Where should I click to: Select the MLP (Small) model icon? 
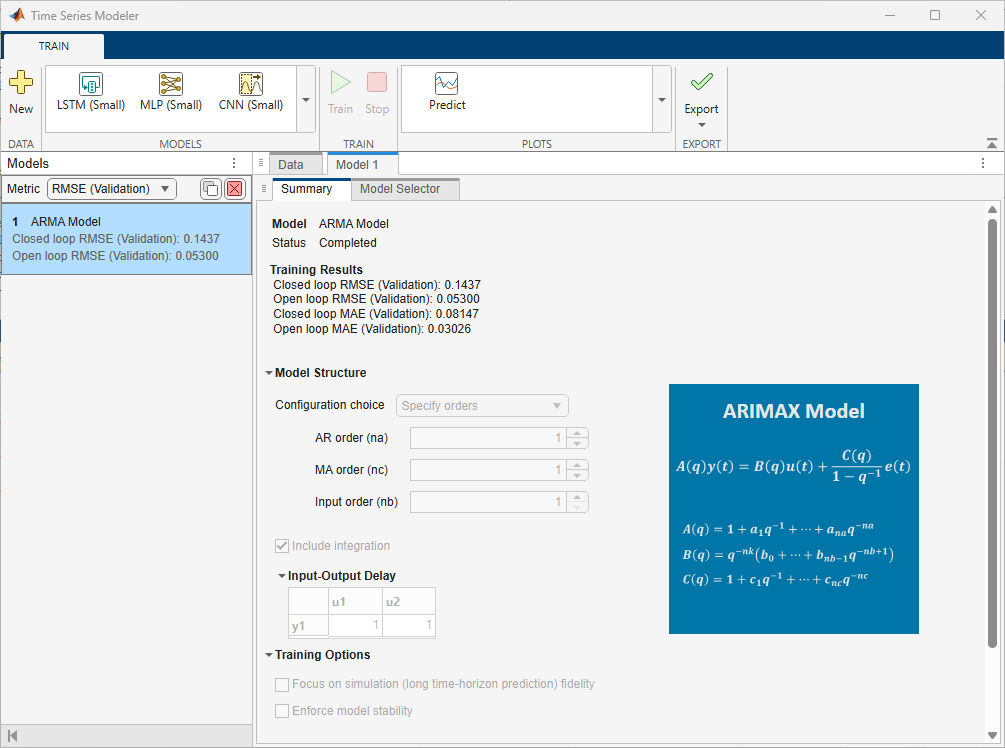(x=171, y=85)
